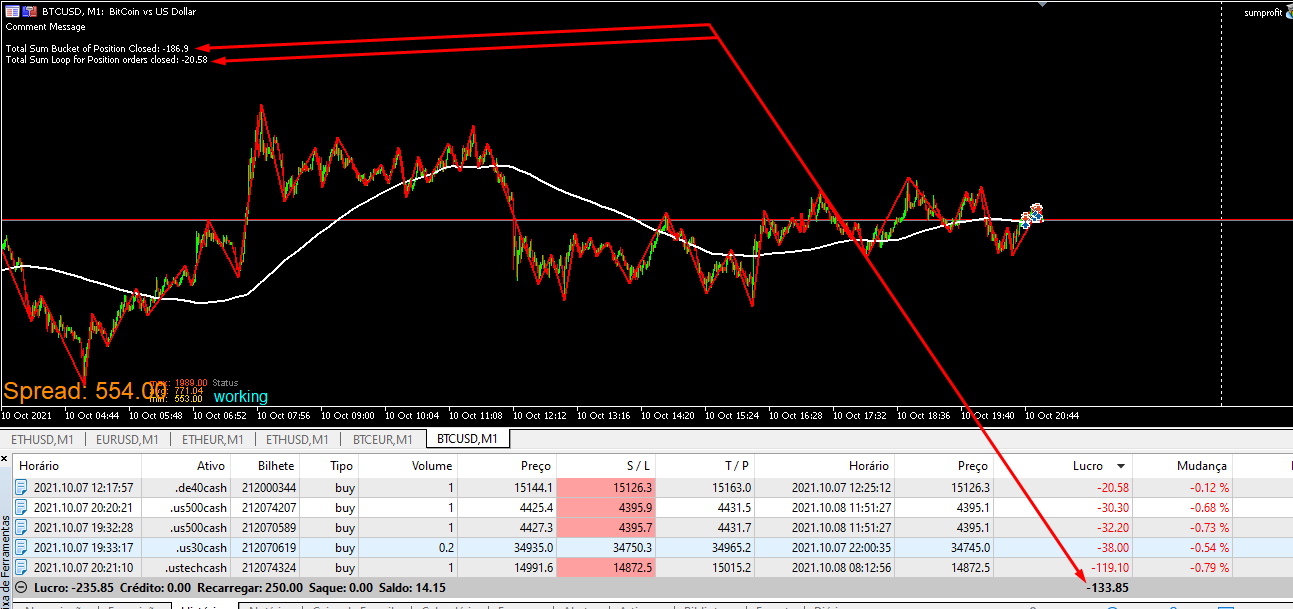Click the T / P column header
The width and height of the screenshot is (1293, 609).
[706, 466]
